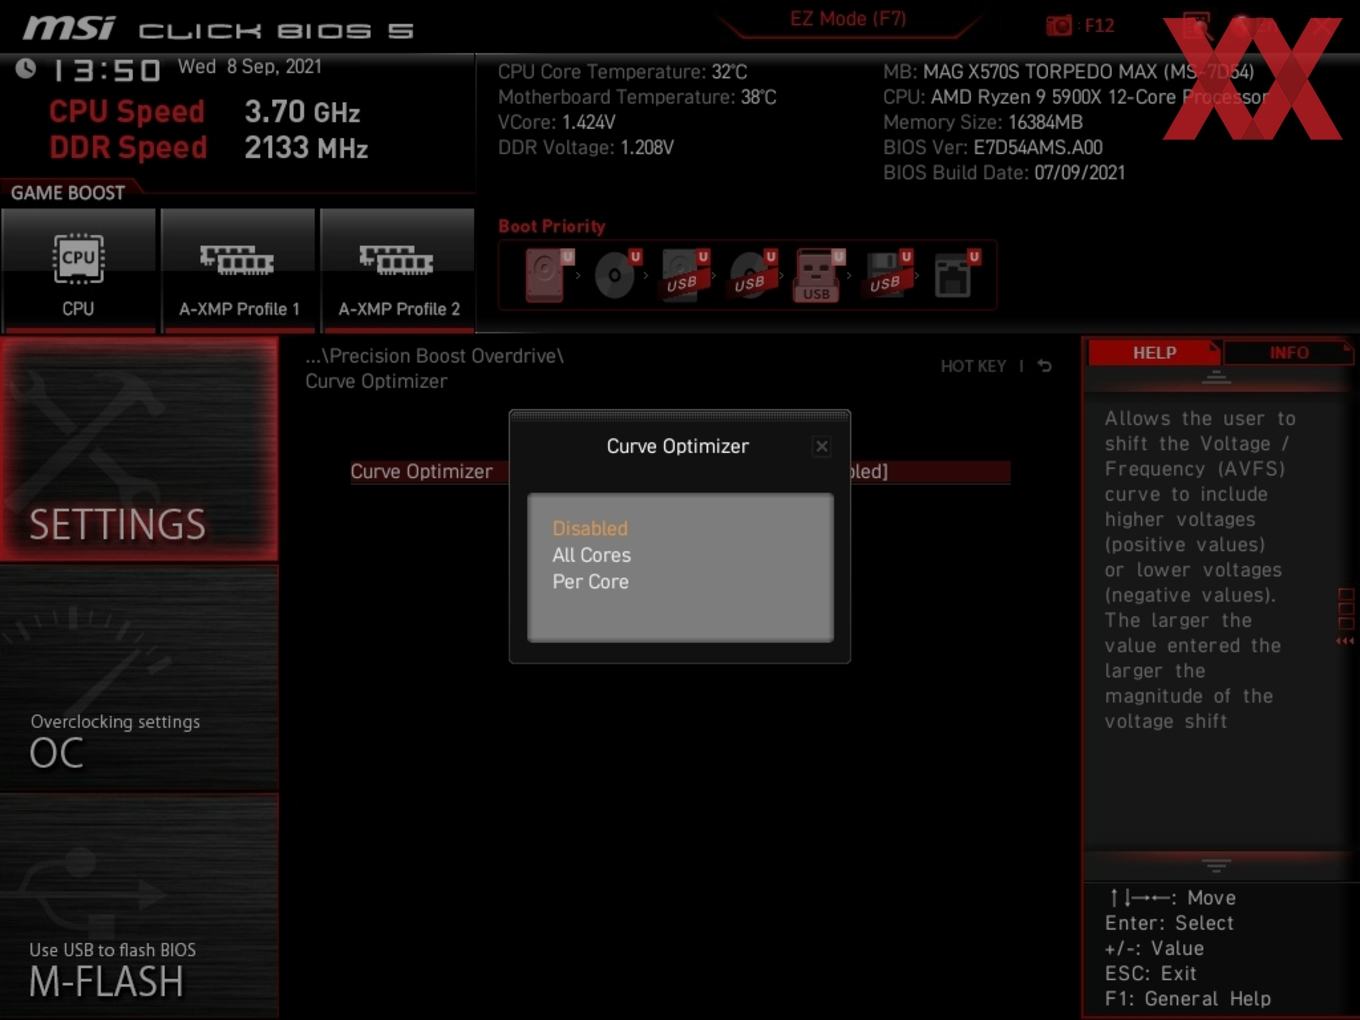Click the GAME BOOST label
The width and height of the screenshot is (1360, 1020).
(x=68, y=193)
